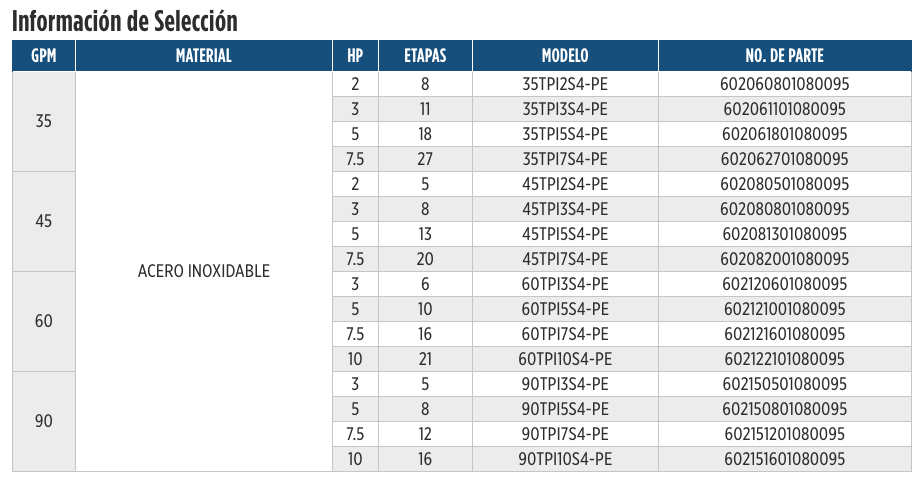Select the ACERO INOXIDABLE cell
Screen dimensions: 922x482
pyautogui.click(x=203, y=272)
